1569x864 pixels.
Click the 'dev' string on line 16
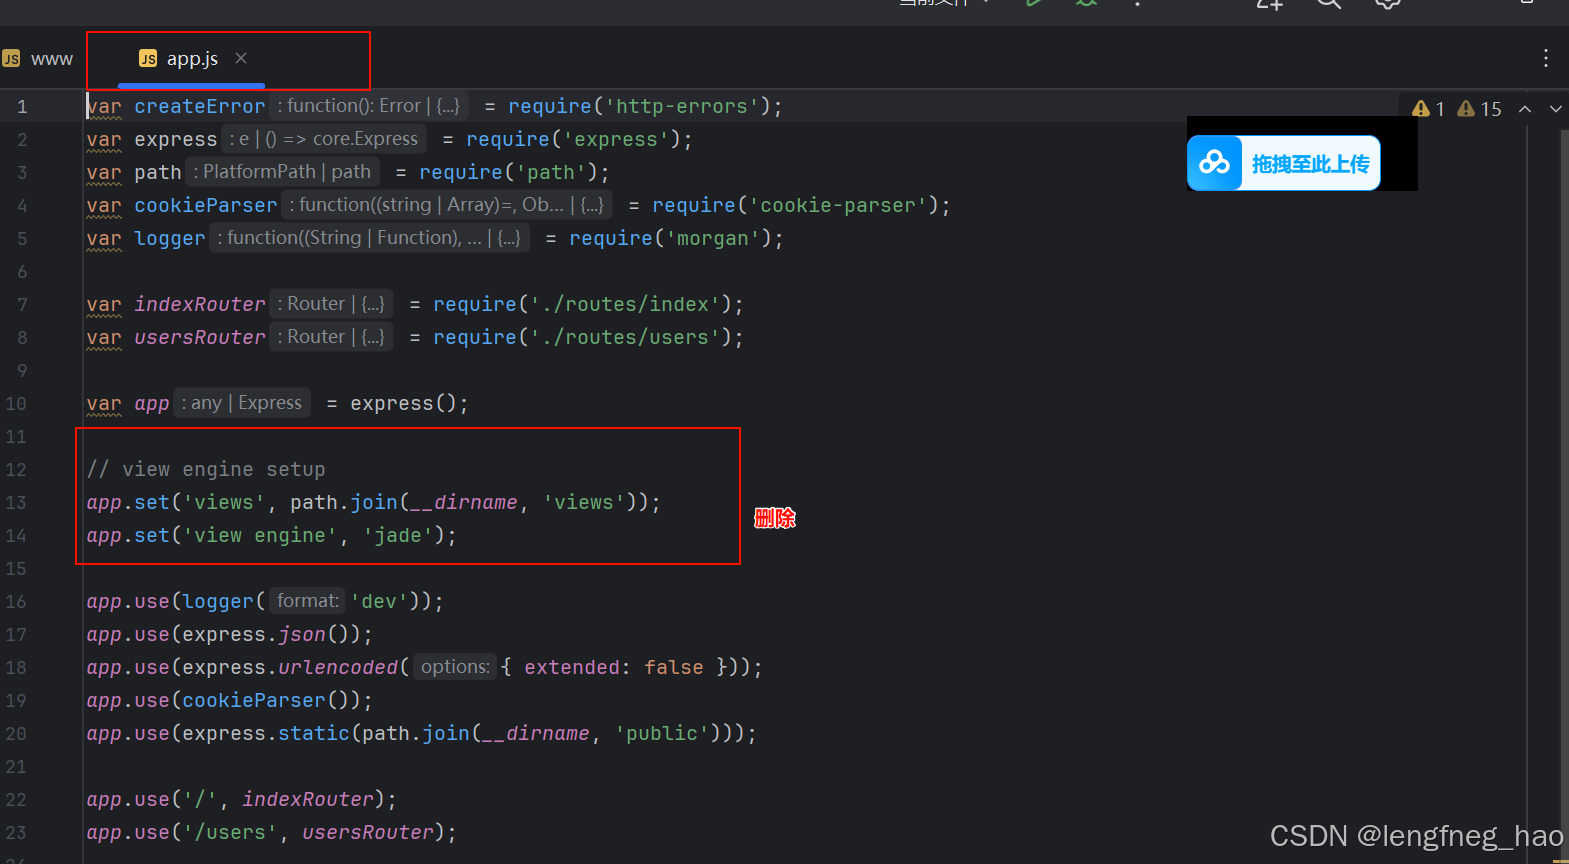click(x=380, y=601)
